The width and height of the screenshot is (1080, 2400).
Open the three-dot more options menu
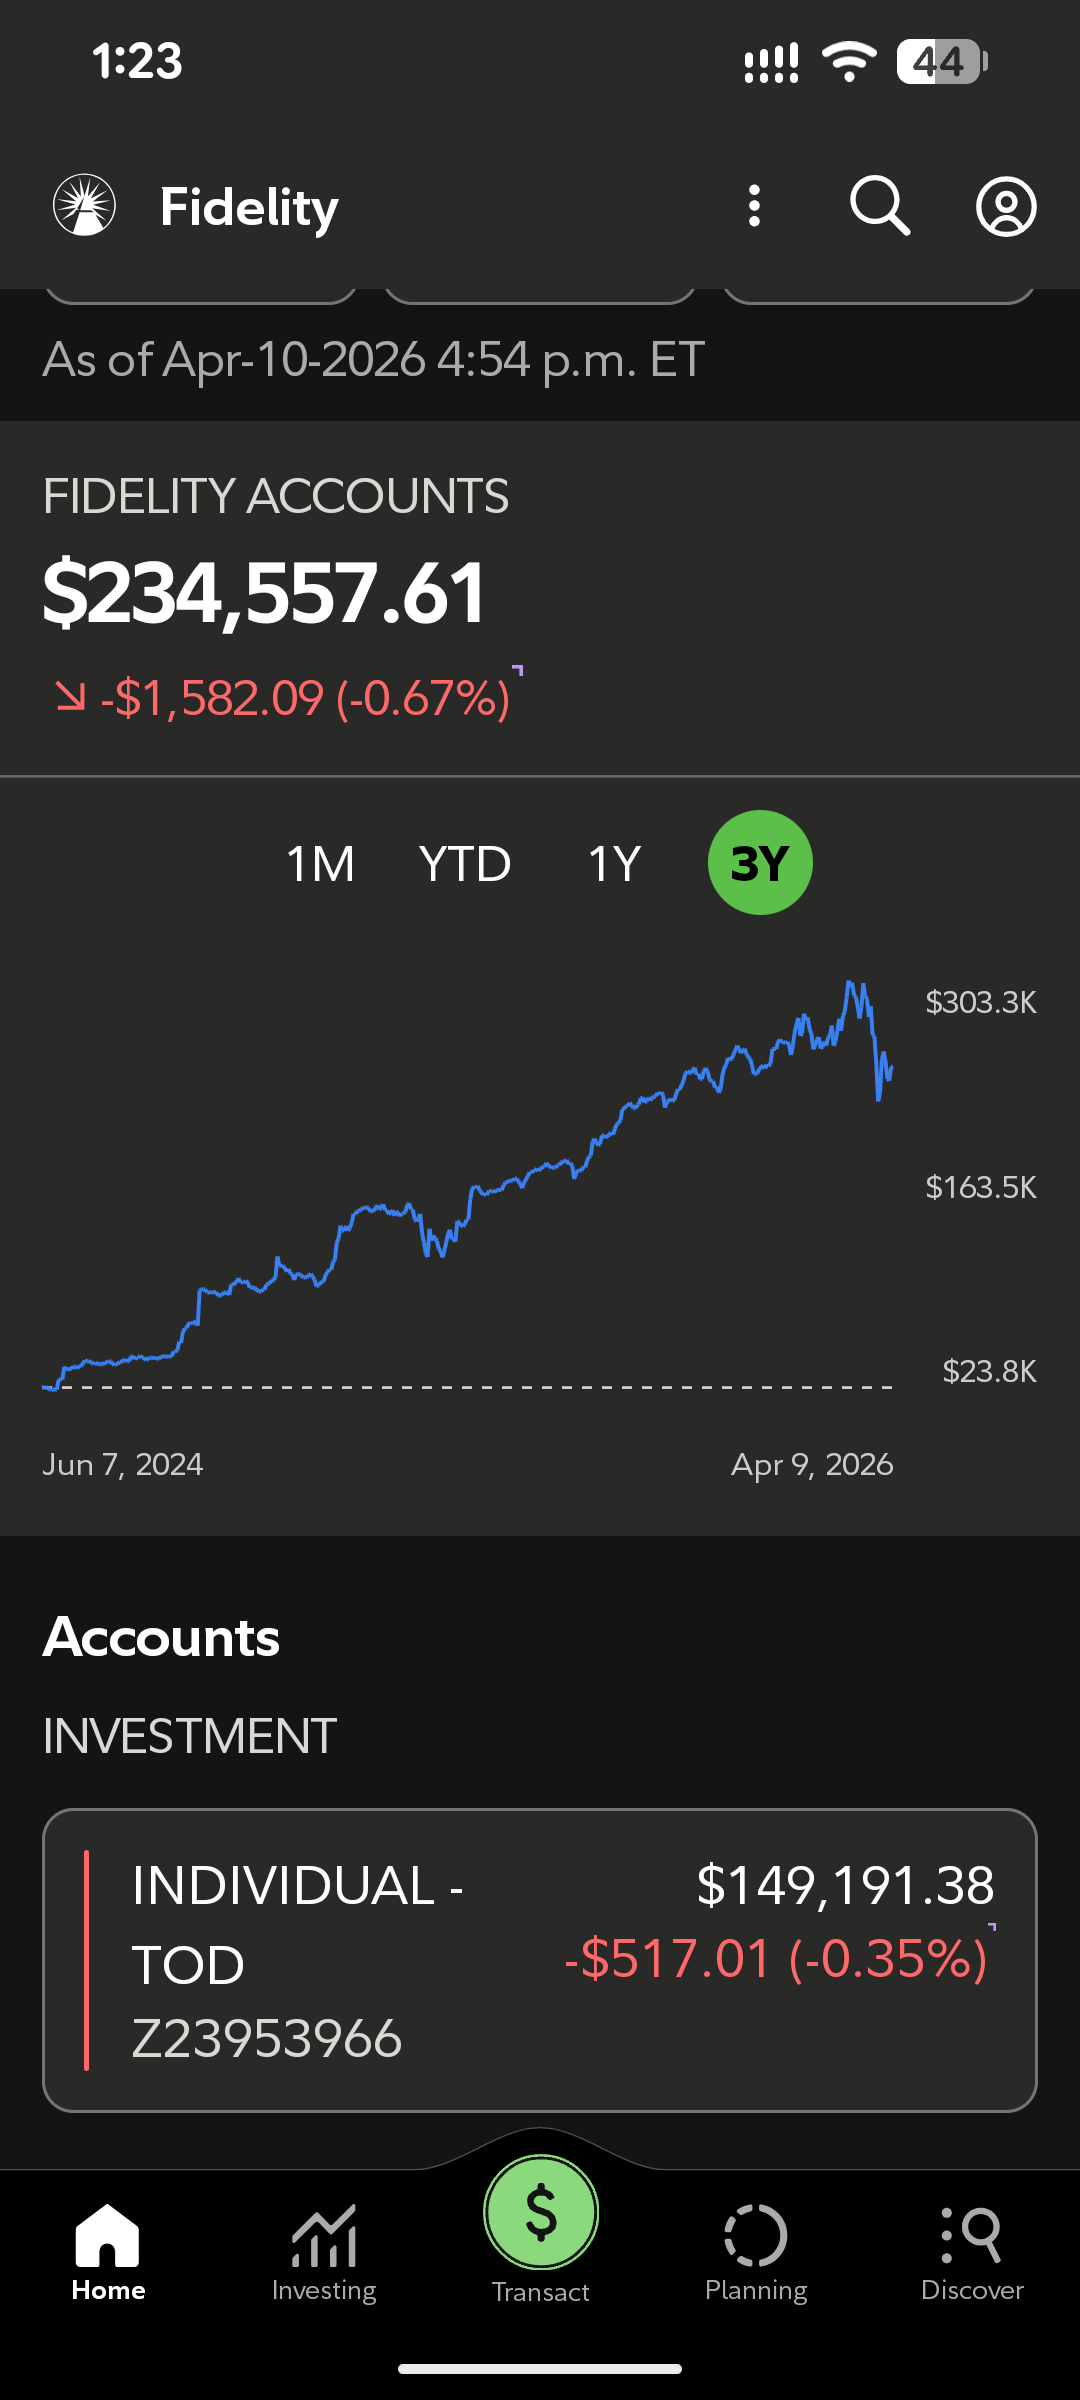click(755, 206)
